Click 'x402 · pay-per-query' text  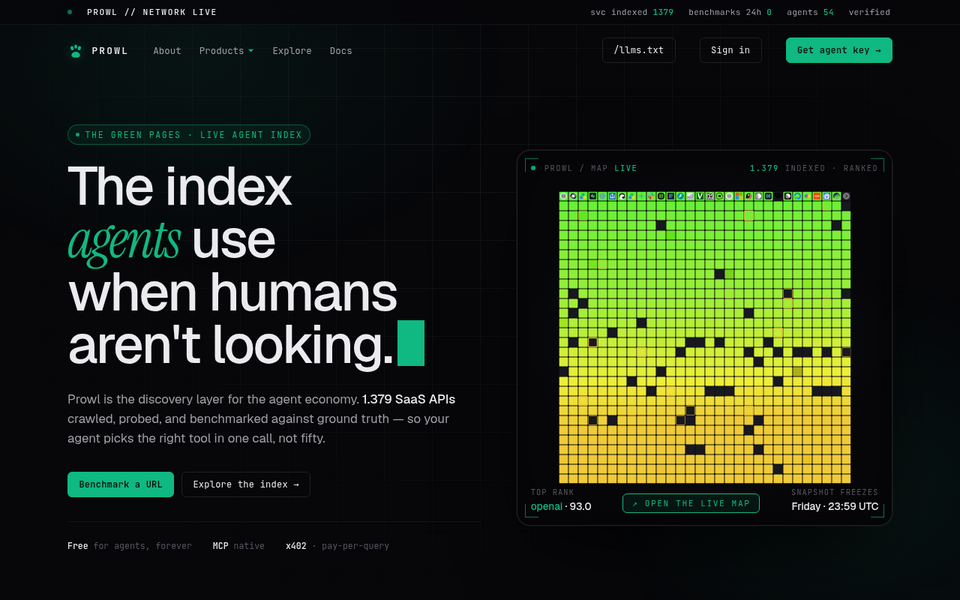[337, 546]
